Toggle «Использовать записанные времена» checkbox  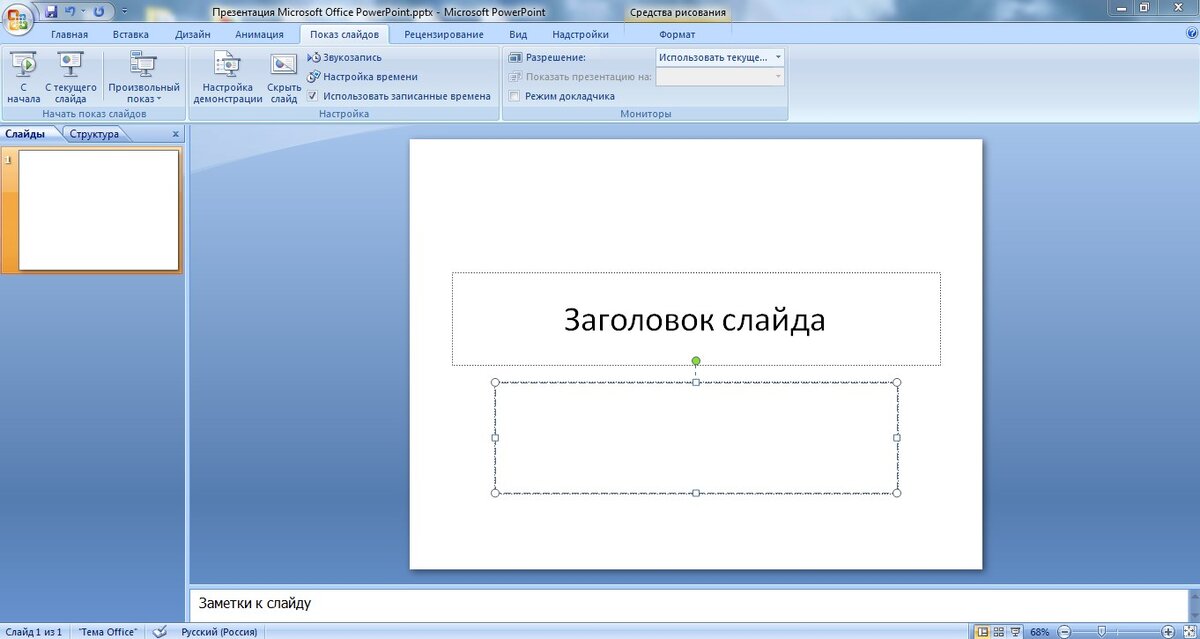click(x=313, y=96)
